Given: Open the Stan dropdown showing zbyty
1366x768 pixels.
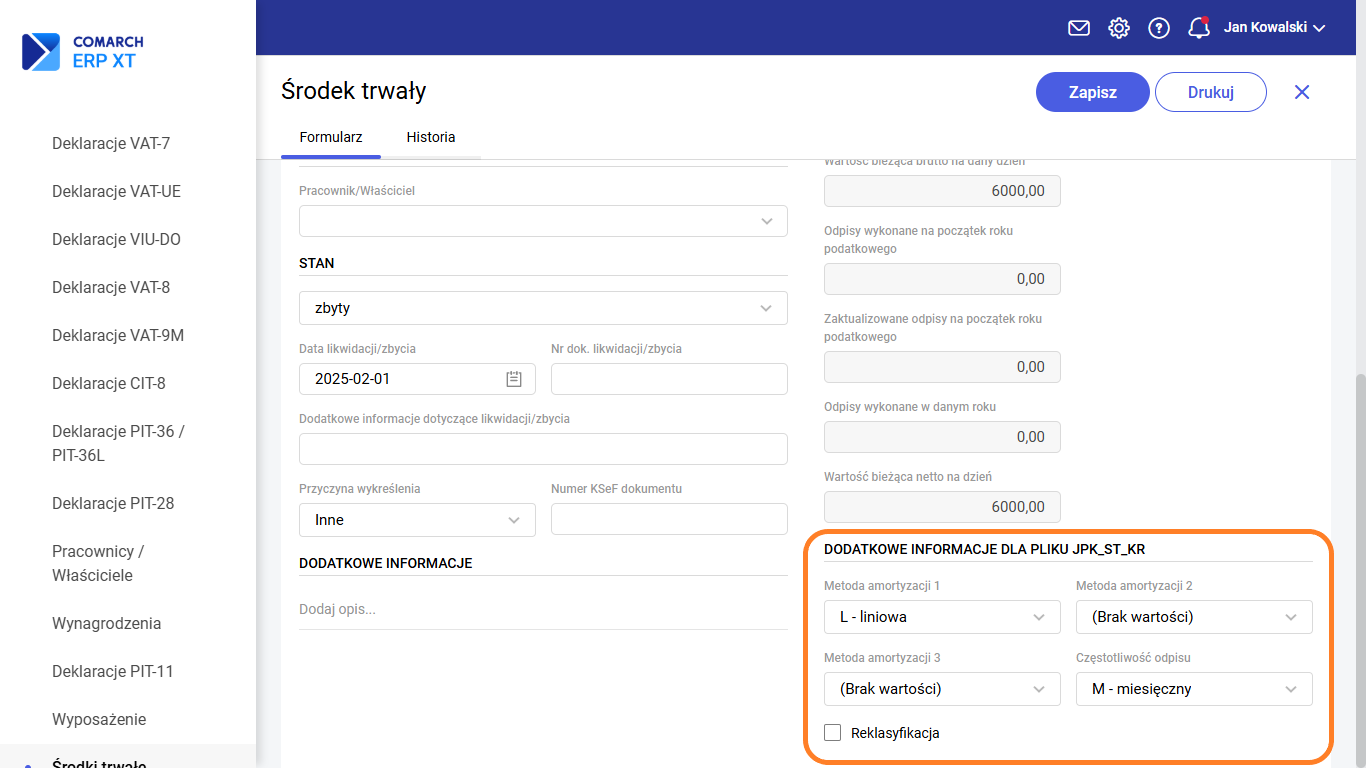Looking at the screenshot, I should point(543,308).
